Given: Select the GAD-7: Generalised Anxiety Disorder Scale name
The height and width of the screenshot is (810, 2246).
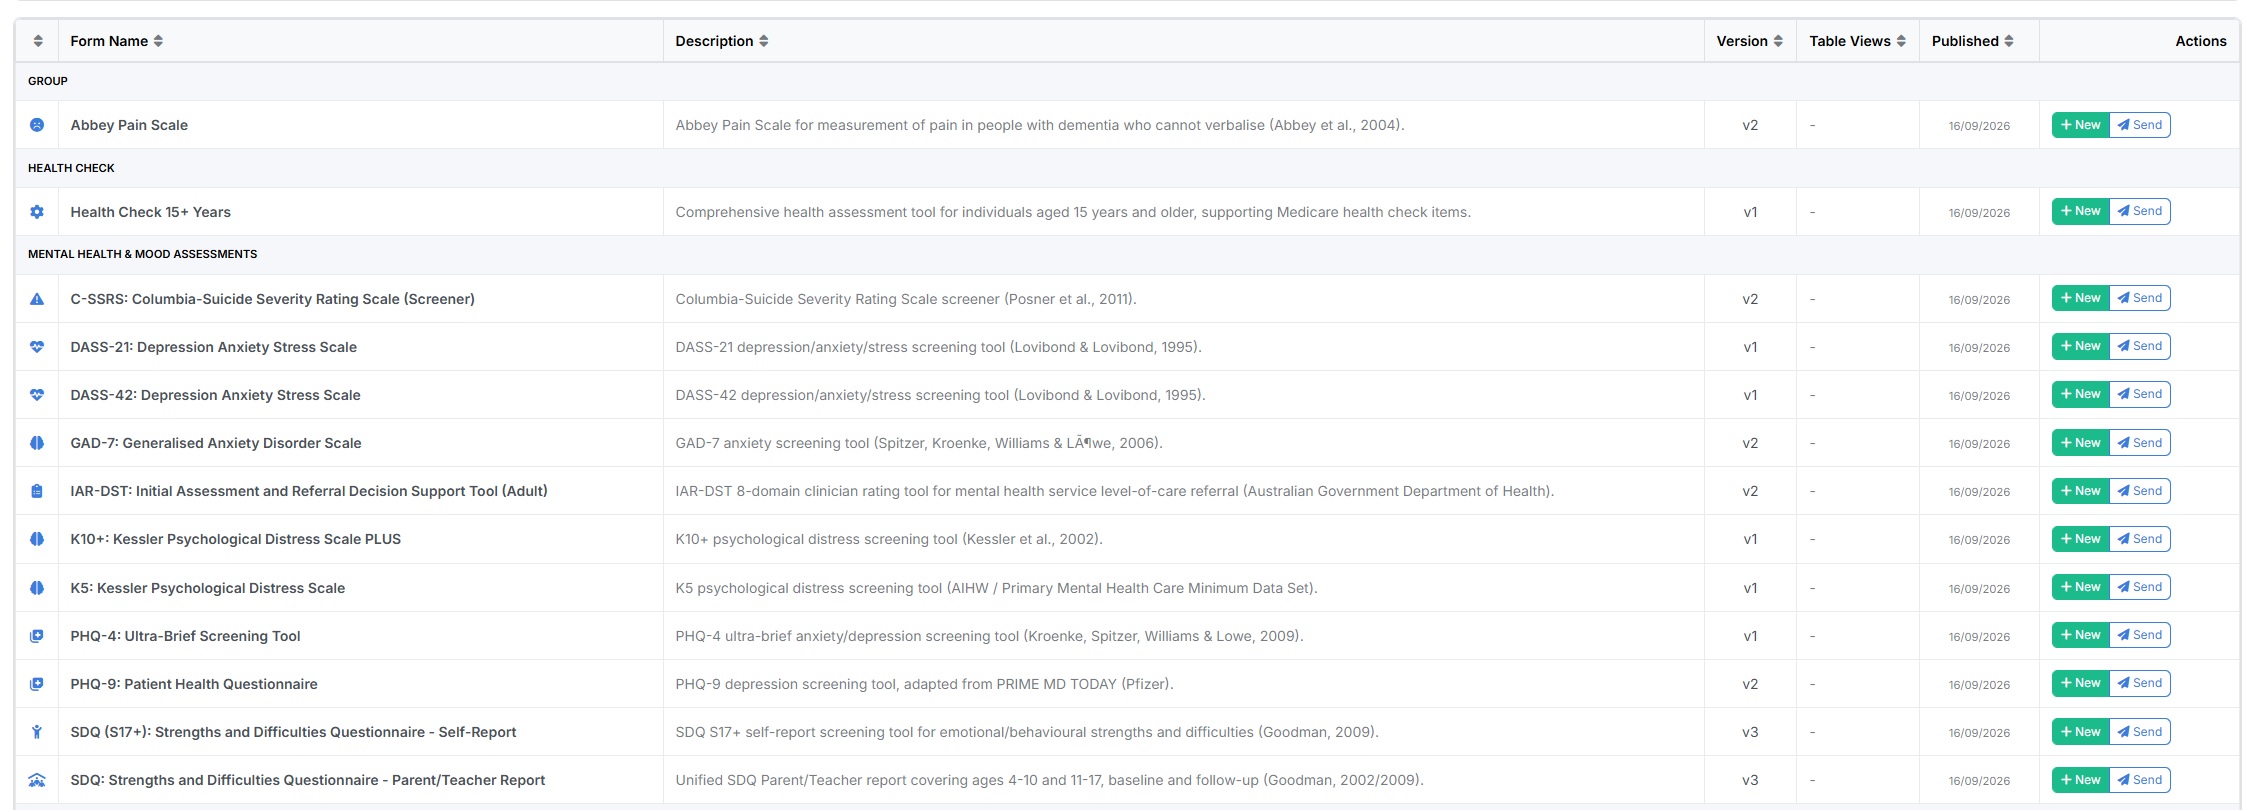Looking at the screenshot, I should [x=216, y=443].
